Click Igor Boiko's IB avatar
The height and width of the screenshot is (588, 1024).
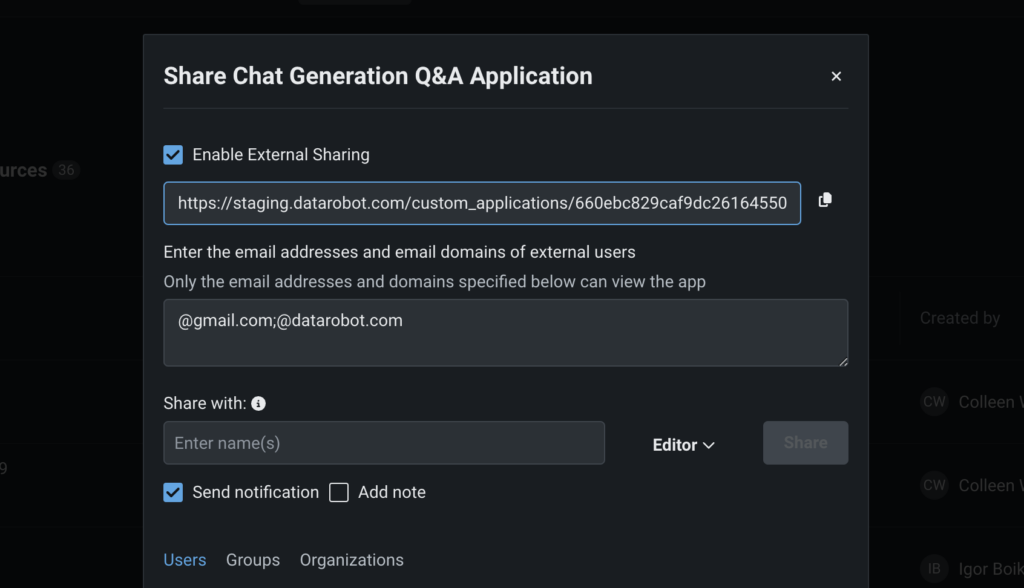[933, 568]
